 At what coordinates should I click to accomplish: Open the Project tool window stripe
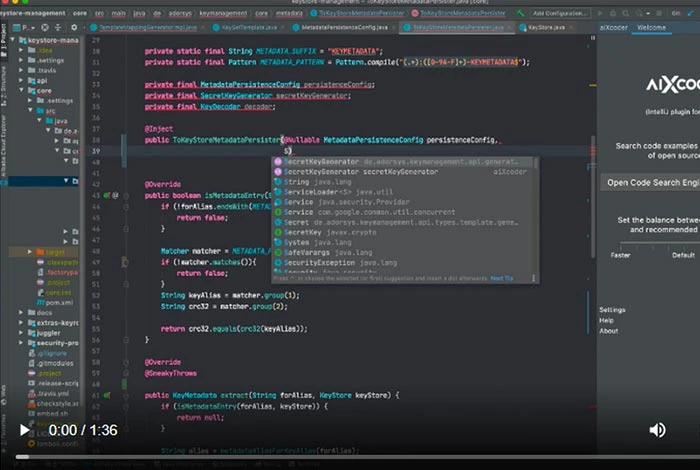tap(4, 41)
